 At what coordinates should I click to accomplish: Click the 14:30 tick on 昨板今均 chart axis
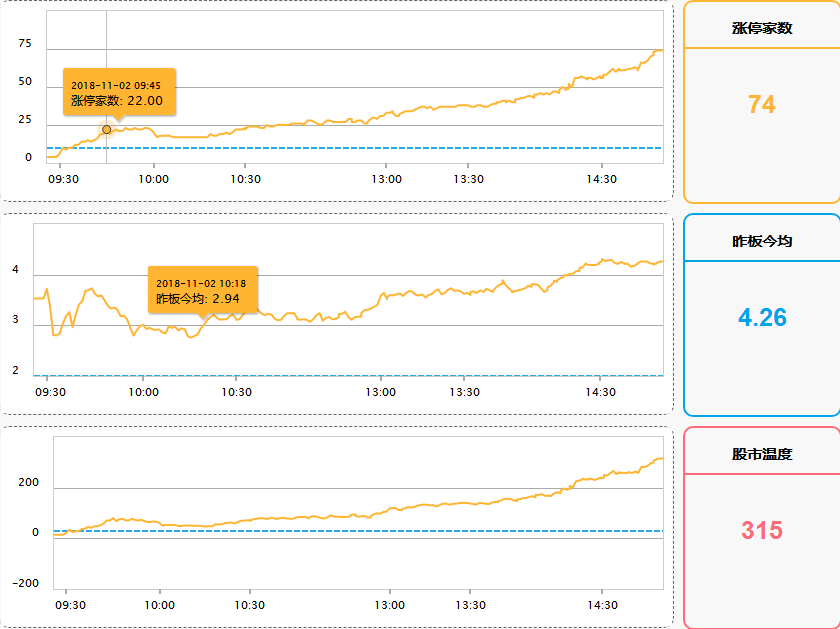tap(600, 392)
